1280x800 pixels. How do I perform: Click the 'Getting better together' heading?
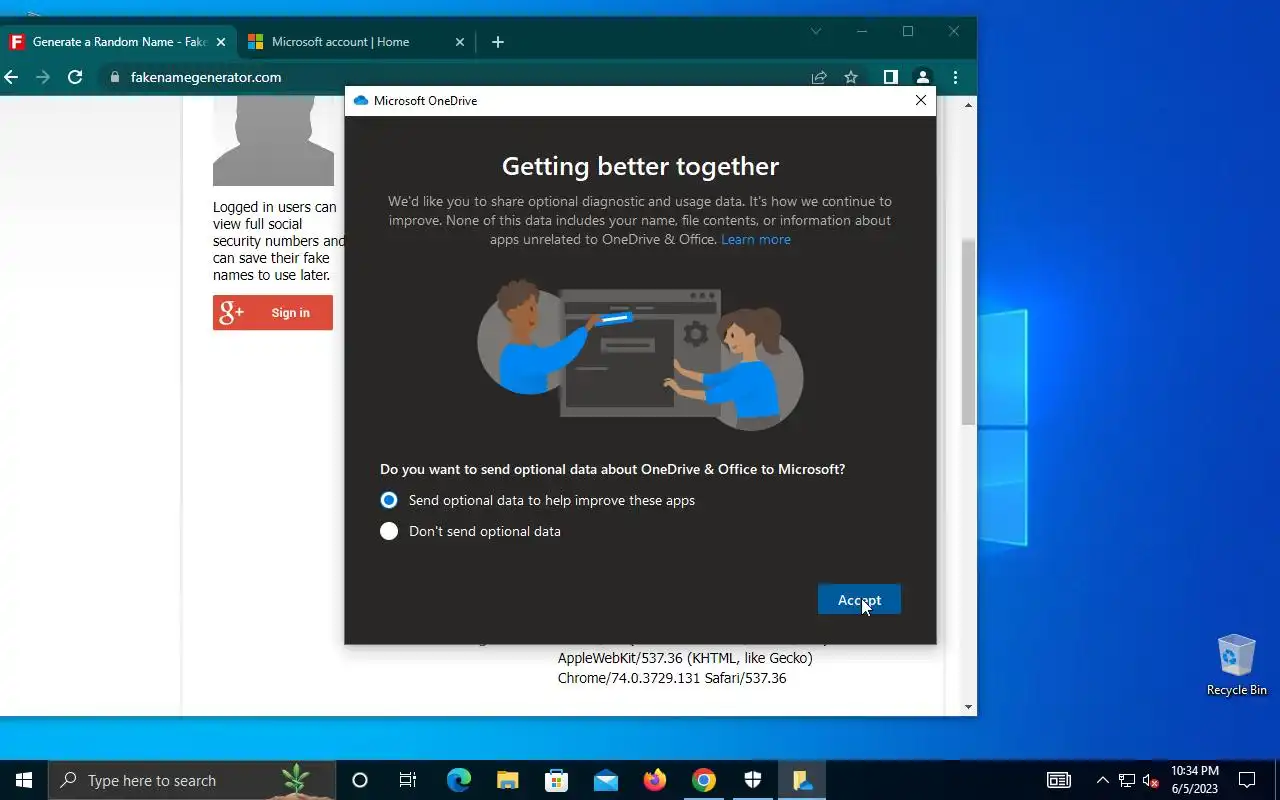(x=640, y=166)
